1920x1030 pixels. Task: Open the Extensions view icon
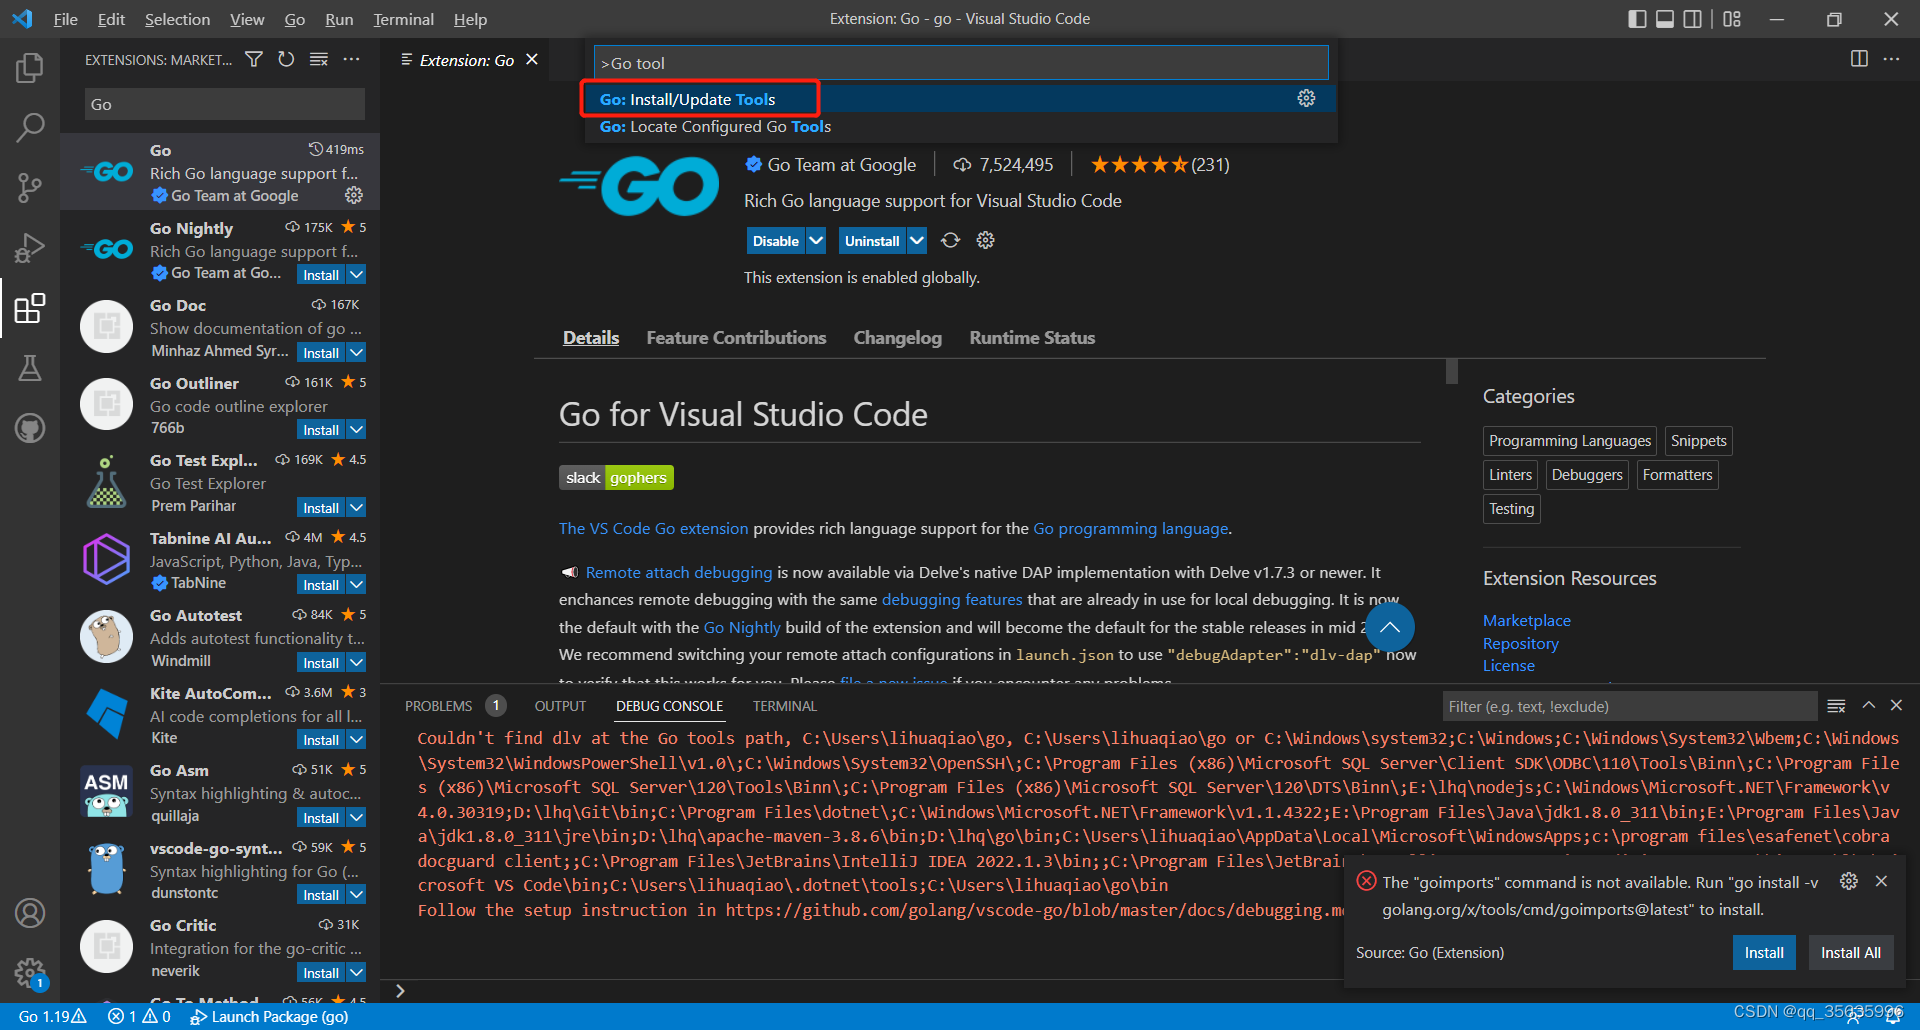[x=30, y=308]
